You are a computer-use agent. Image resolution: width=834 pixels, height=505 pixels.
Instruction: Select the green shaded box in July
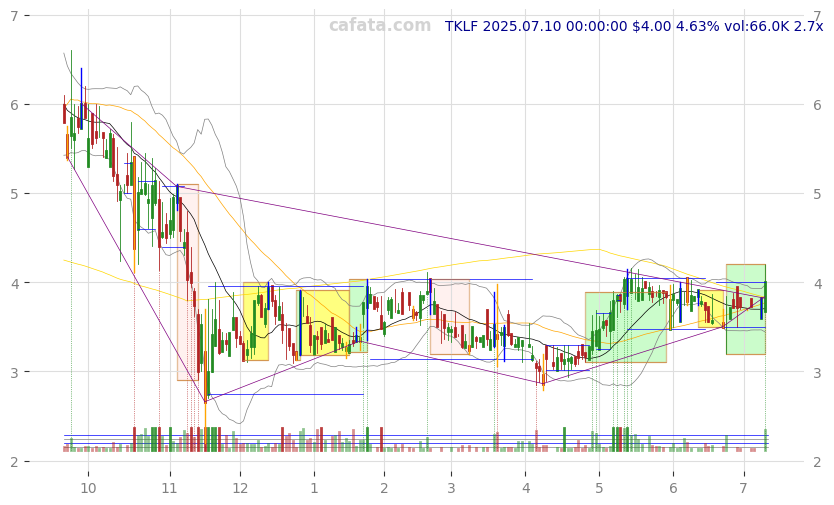(746, 309)
